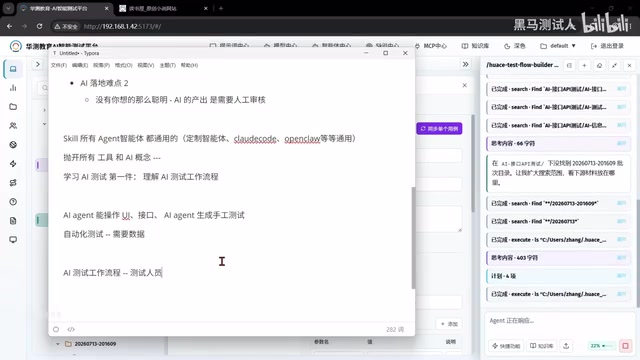Open Typora 主题(T) menu

tap(167, 65)
